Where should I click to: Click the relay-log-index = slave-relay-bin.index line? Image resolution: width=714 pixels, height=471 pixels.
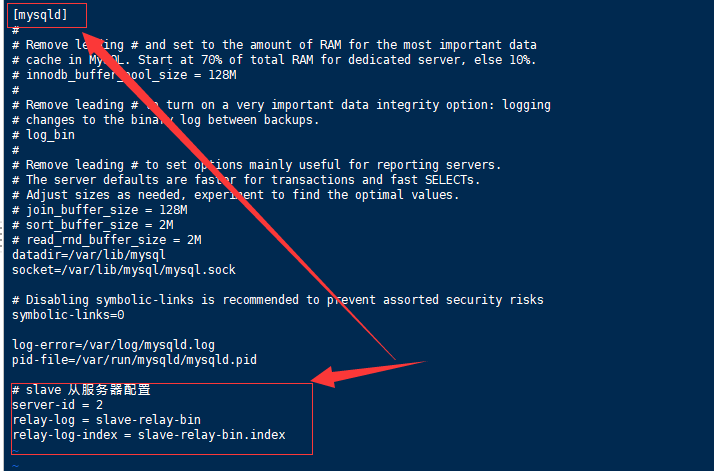(x=148, y=434)
